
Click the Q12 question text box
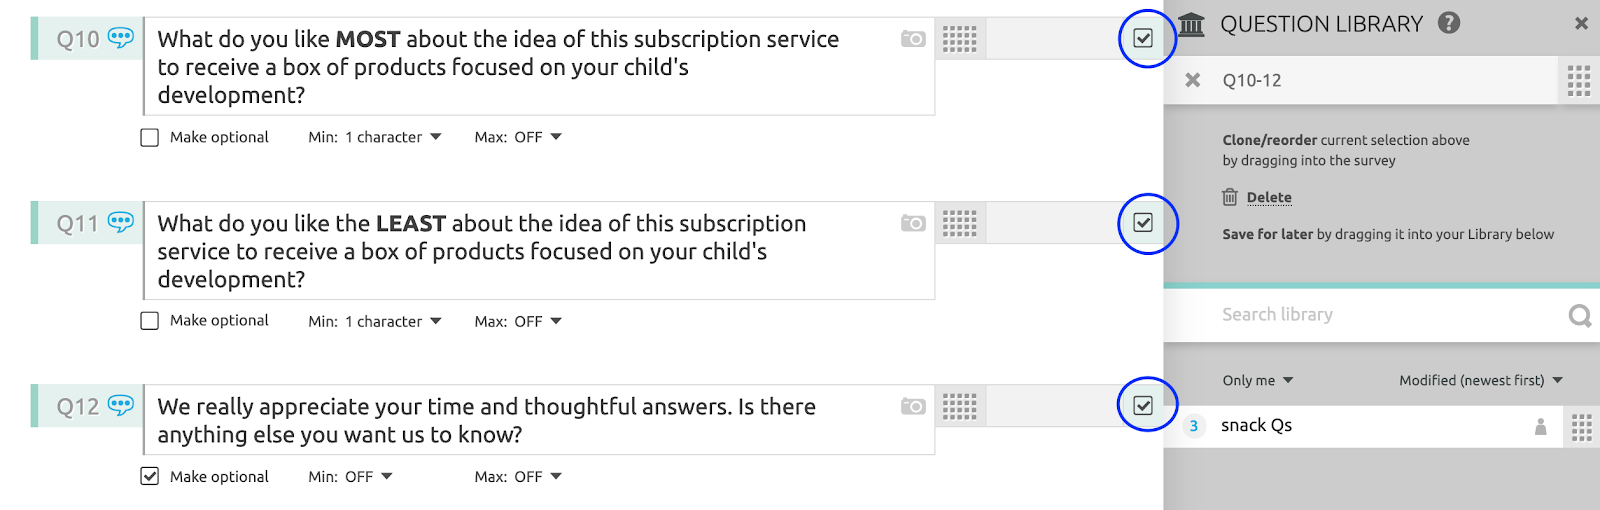click(520, 421)
